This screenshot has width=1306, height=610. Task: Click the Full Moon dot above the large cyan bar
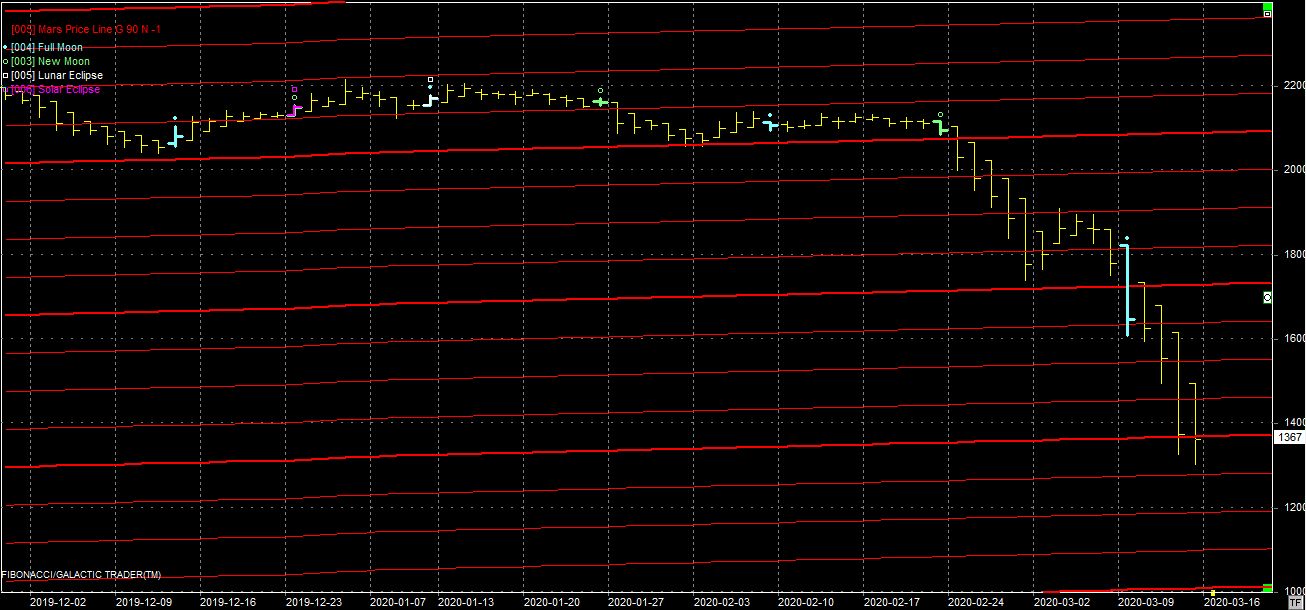(1127, 238)
